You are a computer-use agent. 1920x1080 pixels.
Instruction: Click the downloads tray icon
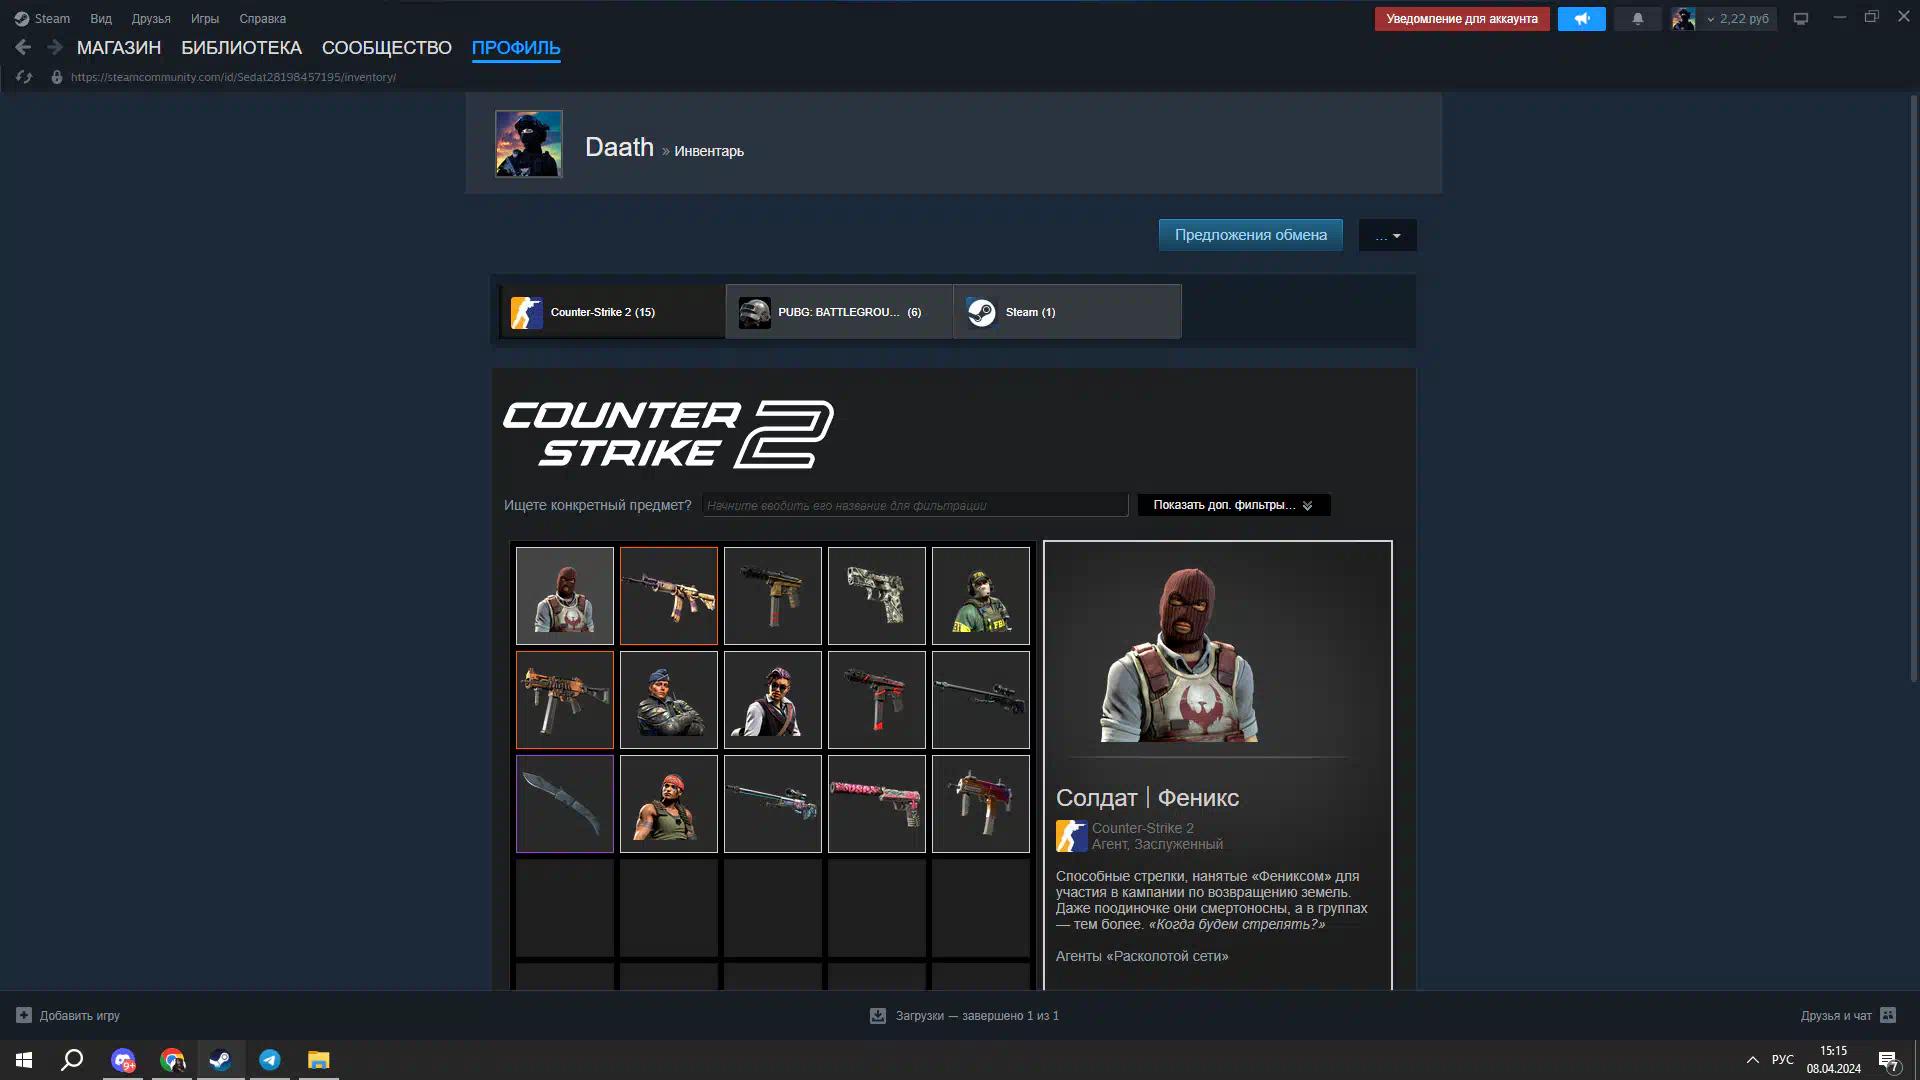pyautogui.click(x=877, y=1015)
